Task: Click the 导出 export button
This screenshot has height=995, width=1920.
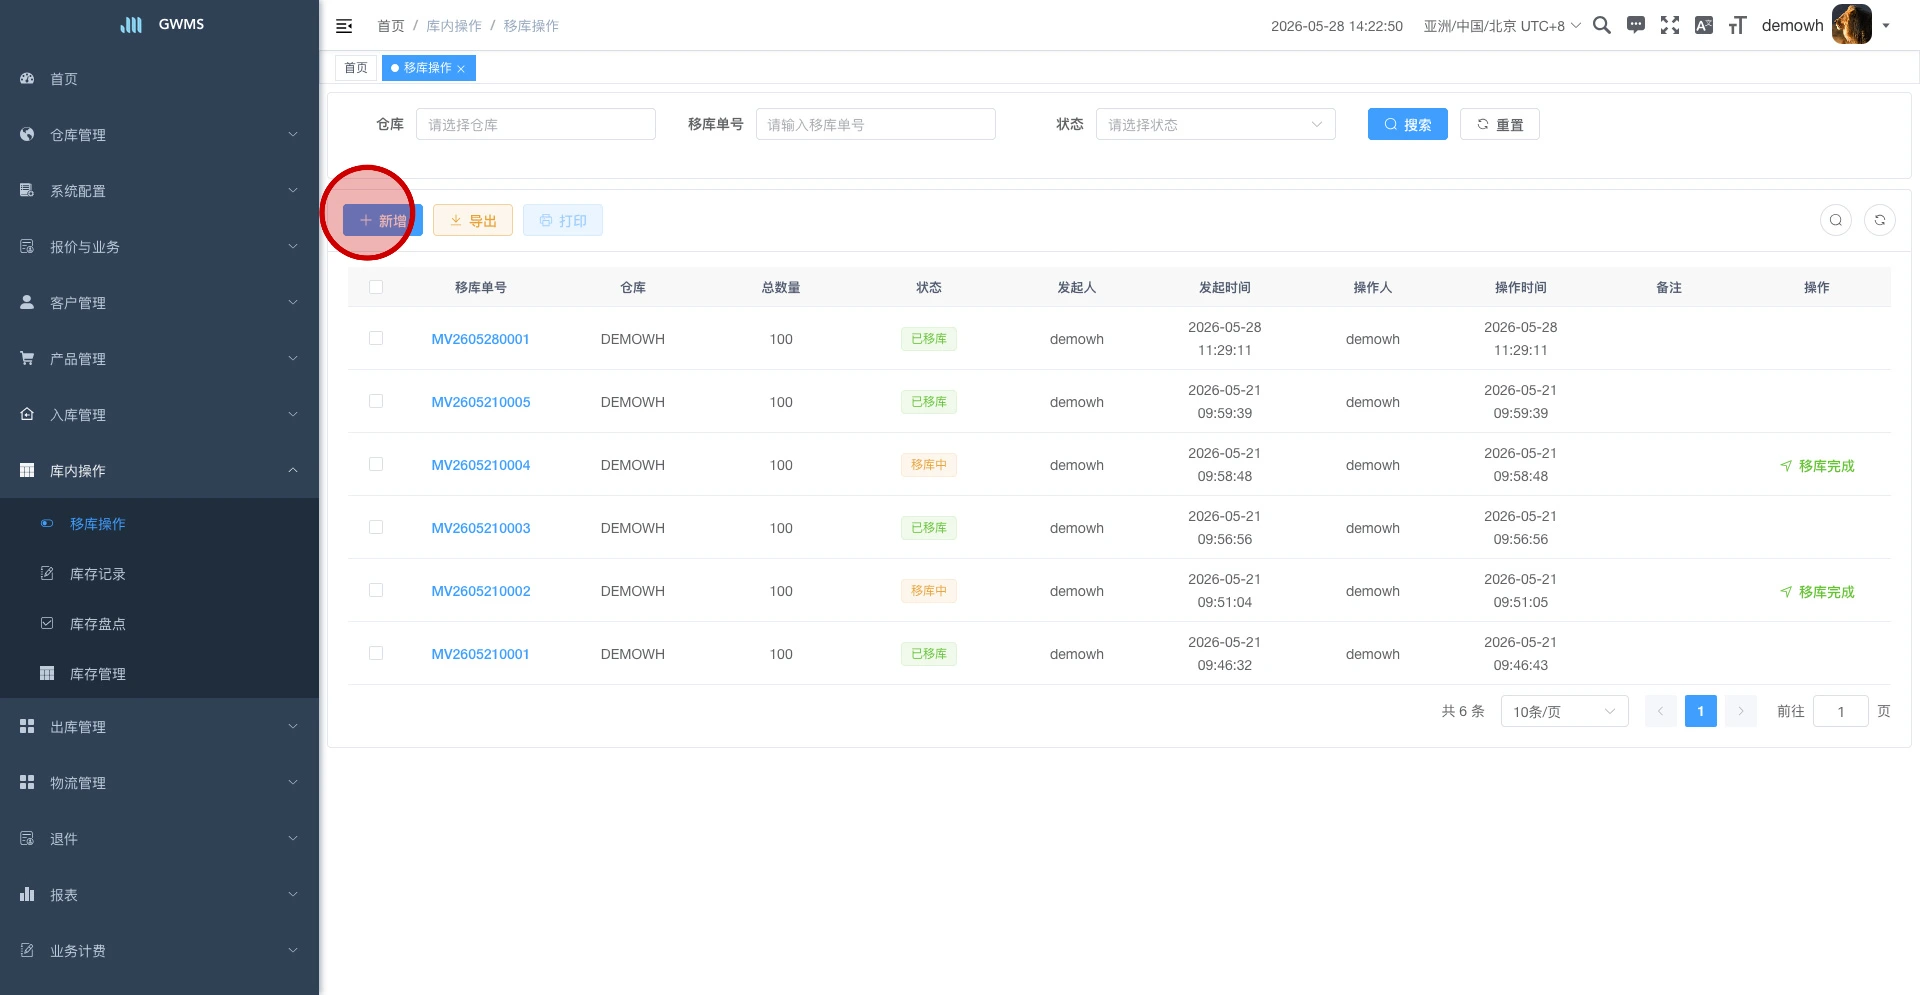Action: click(x=473, y=220)
